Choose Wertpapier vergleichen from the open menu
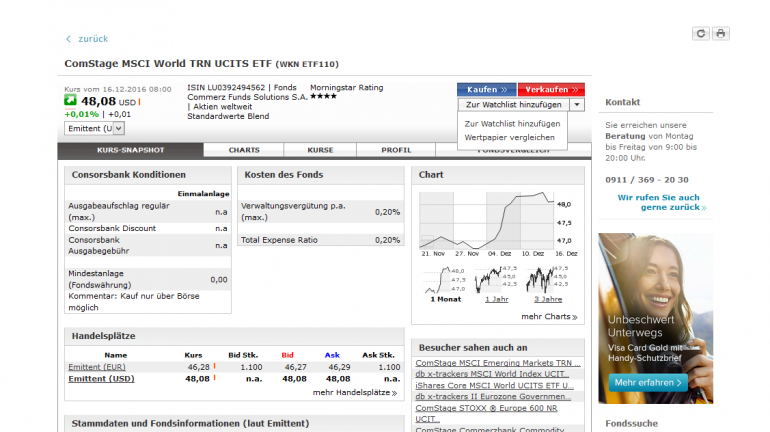 [x=509, y=137]
